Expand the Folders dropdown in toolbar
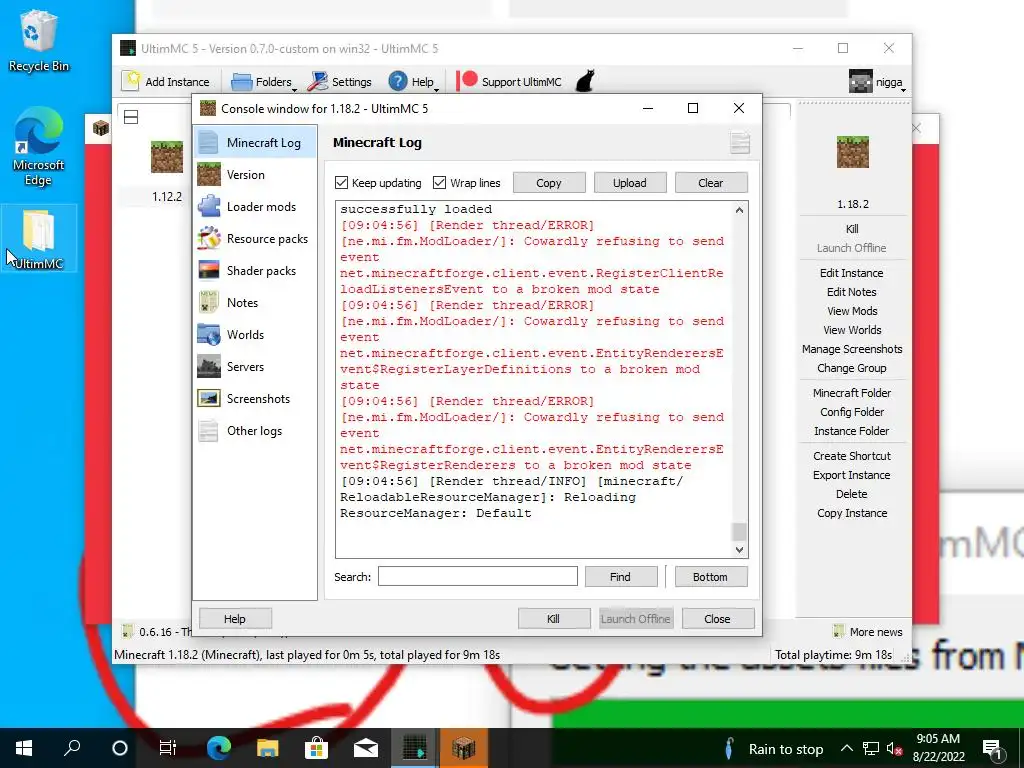 coord(263,82)
